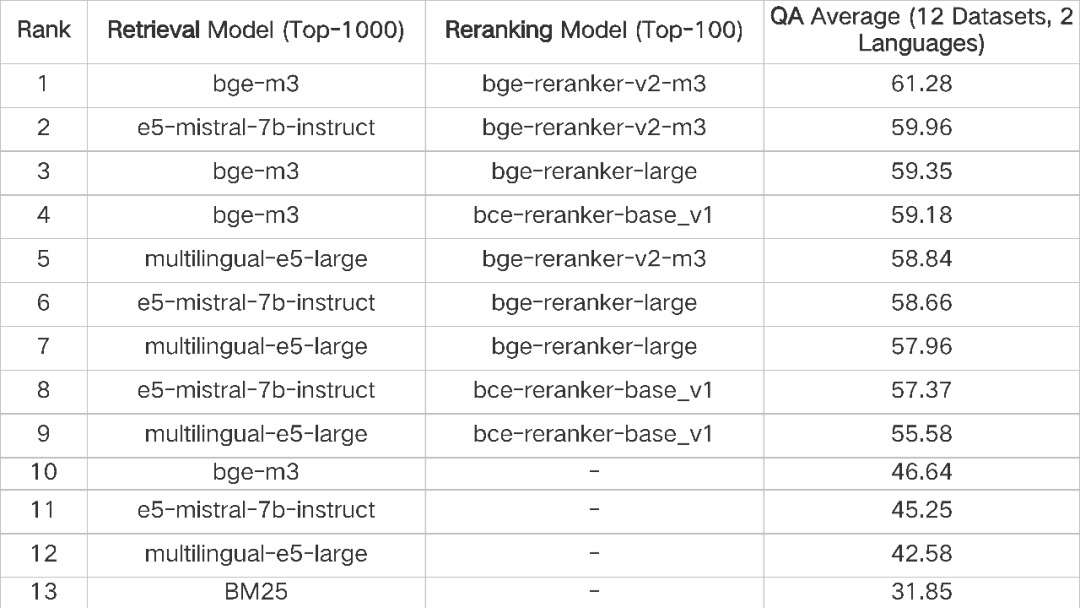Viewport: 1080px width, 608px height.
Task: Select the score cell showing 59.35
Action: 922,172
